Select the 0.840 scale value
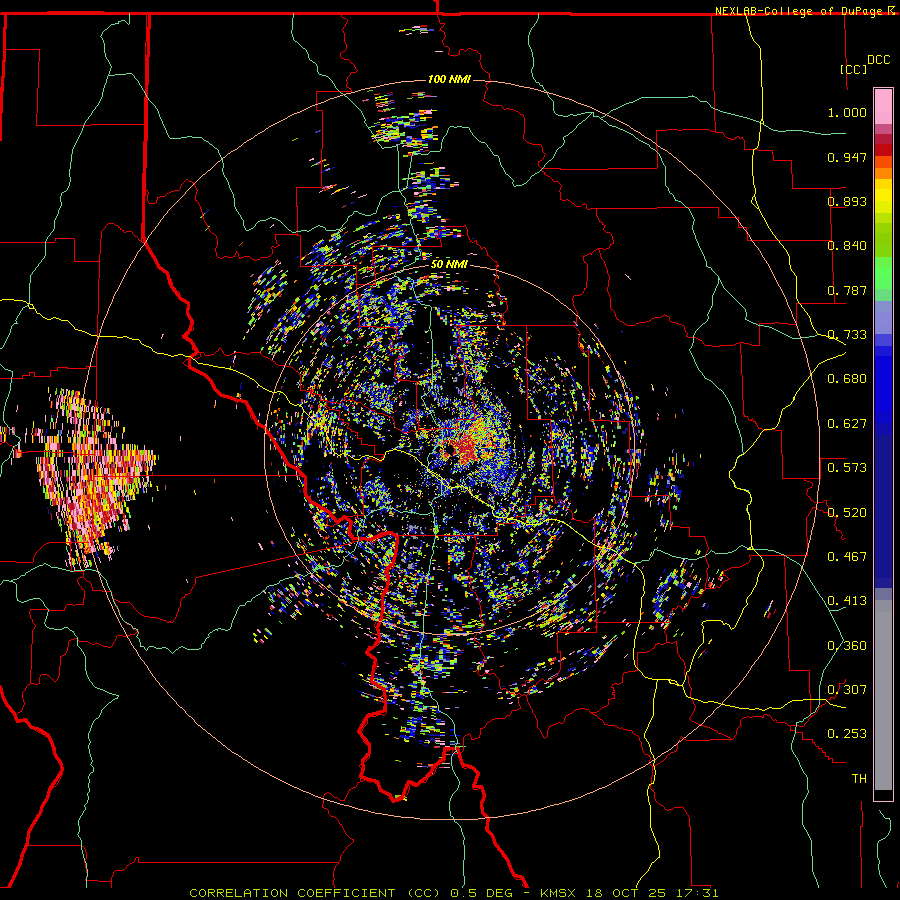The width and height of the screenshot is (900, 900). (x=847, y=246)
